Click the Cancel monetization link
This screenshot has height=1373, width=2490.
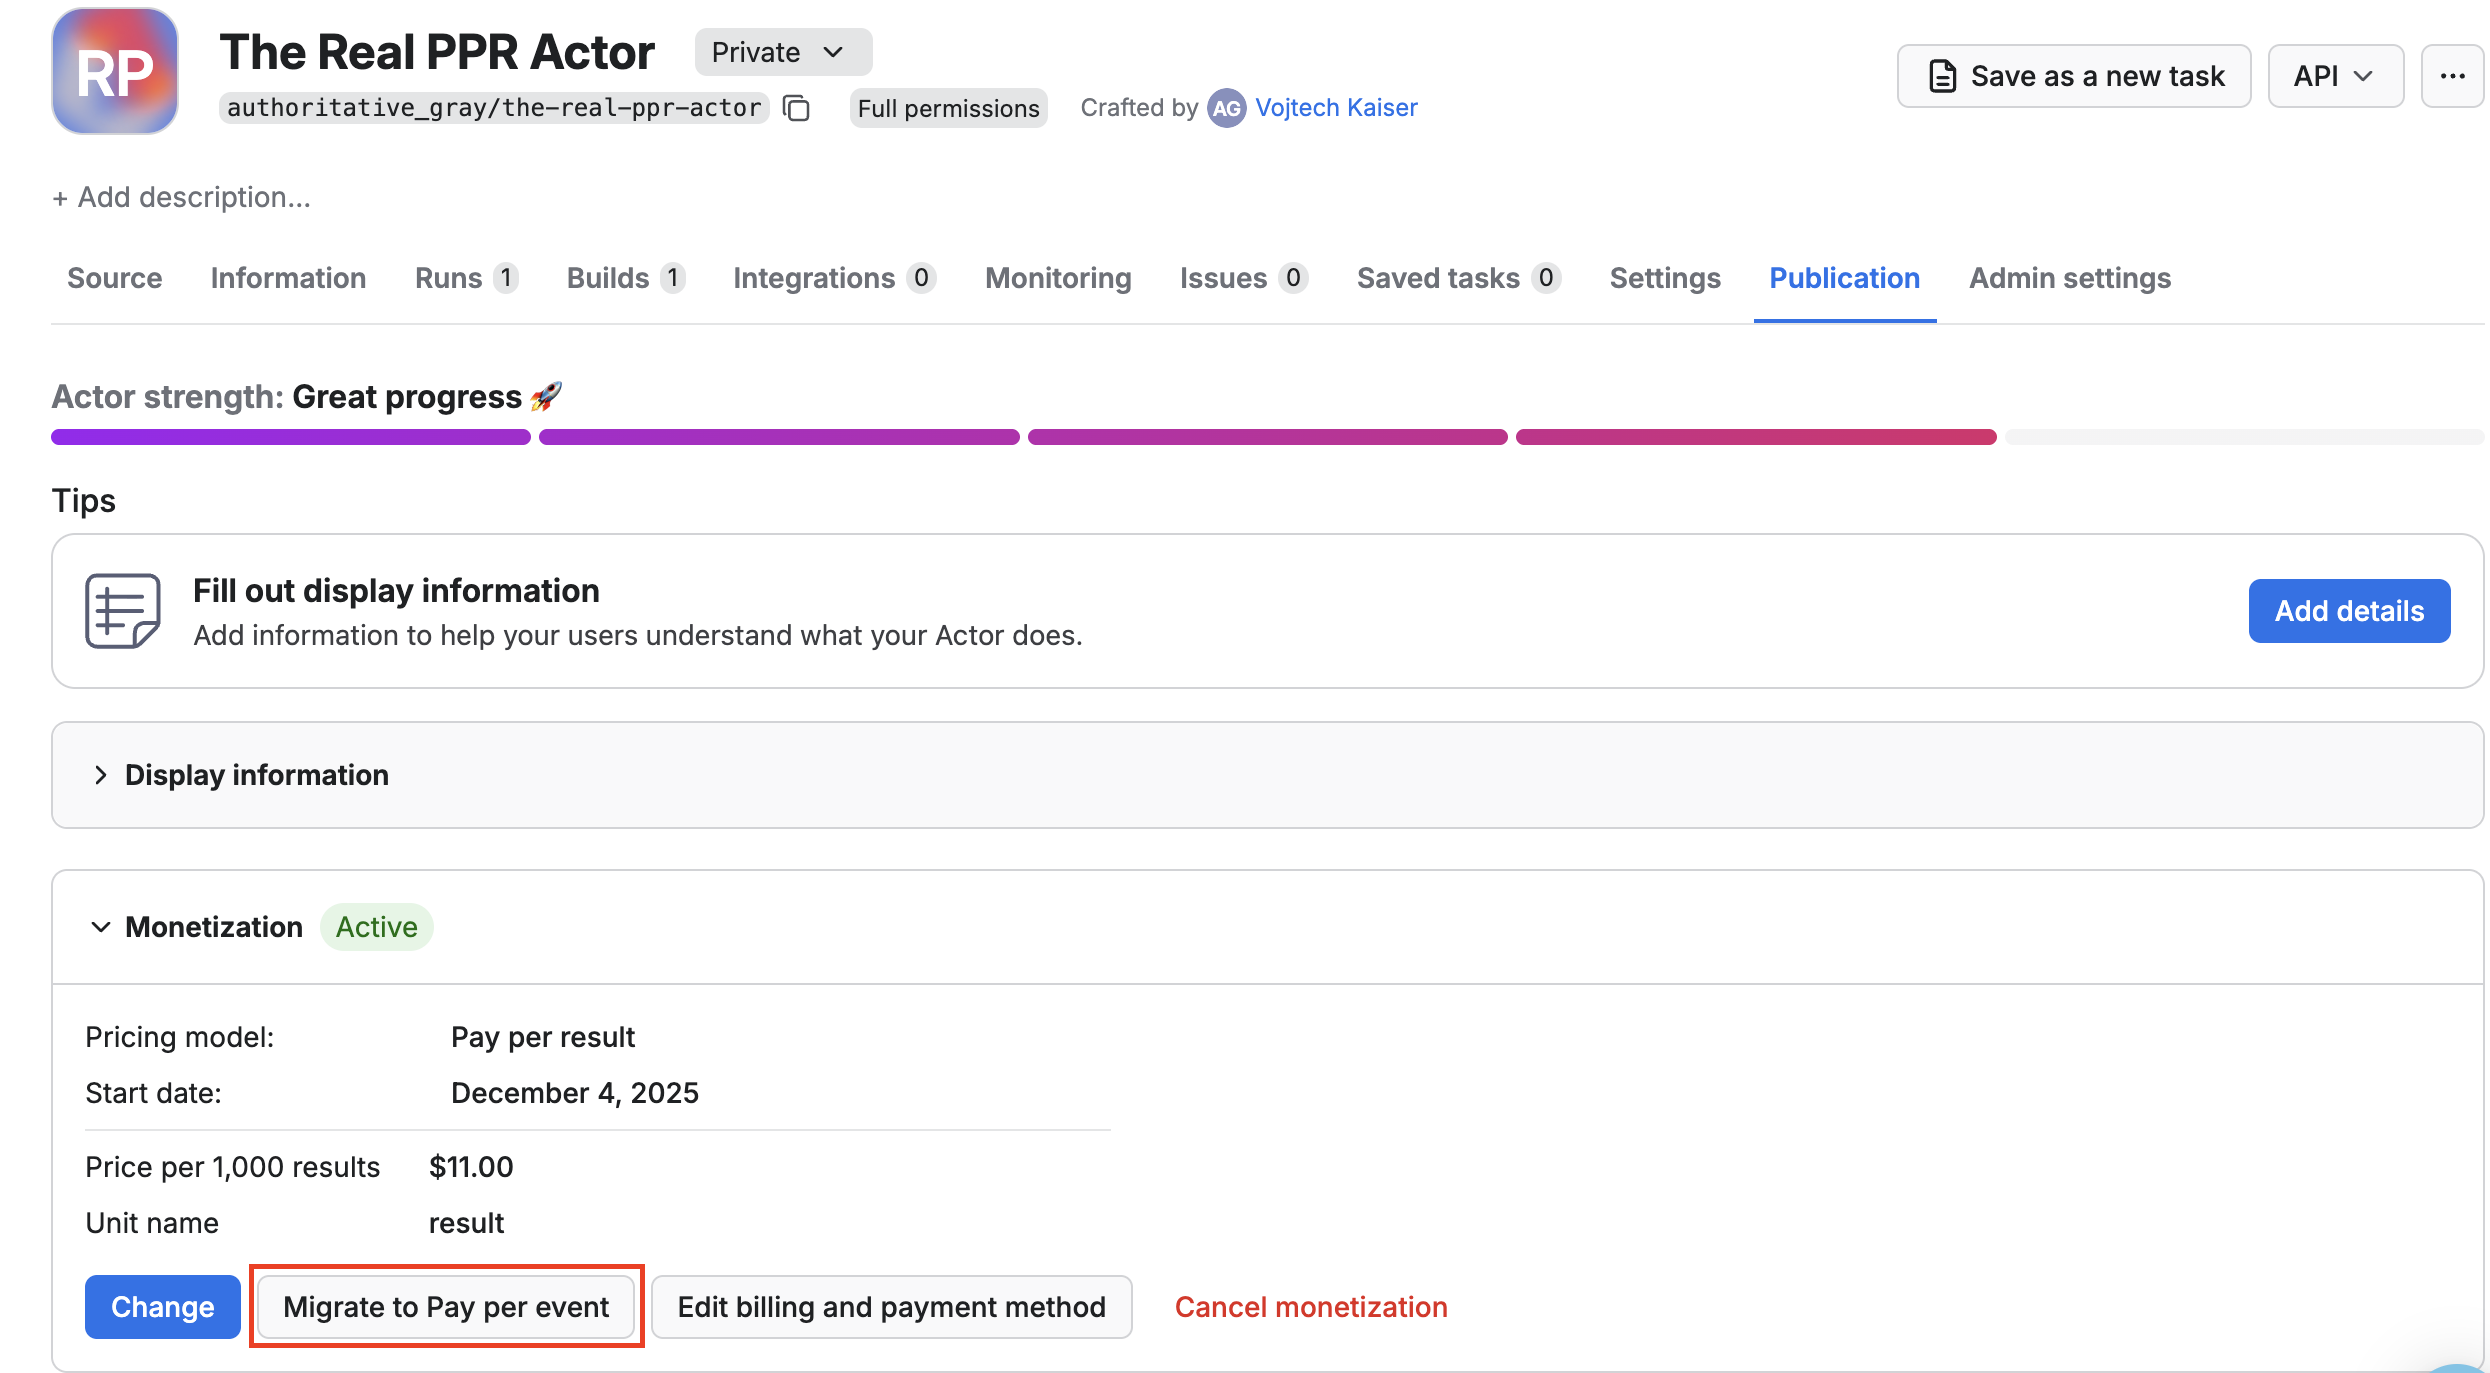click(x=1310, y=1306)
